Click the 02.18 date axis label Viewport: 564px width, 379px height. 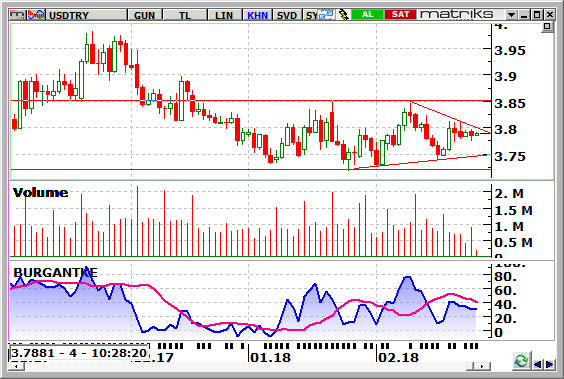pos(399,358)
